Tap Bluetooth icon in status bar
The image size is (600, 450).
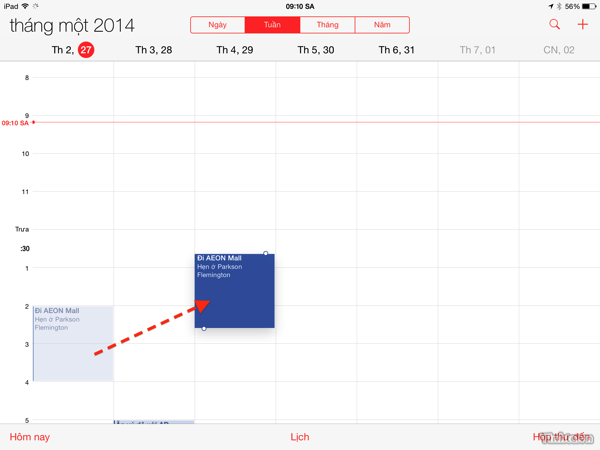559,6
